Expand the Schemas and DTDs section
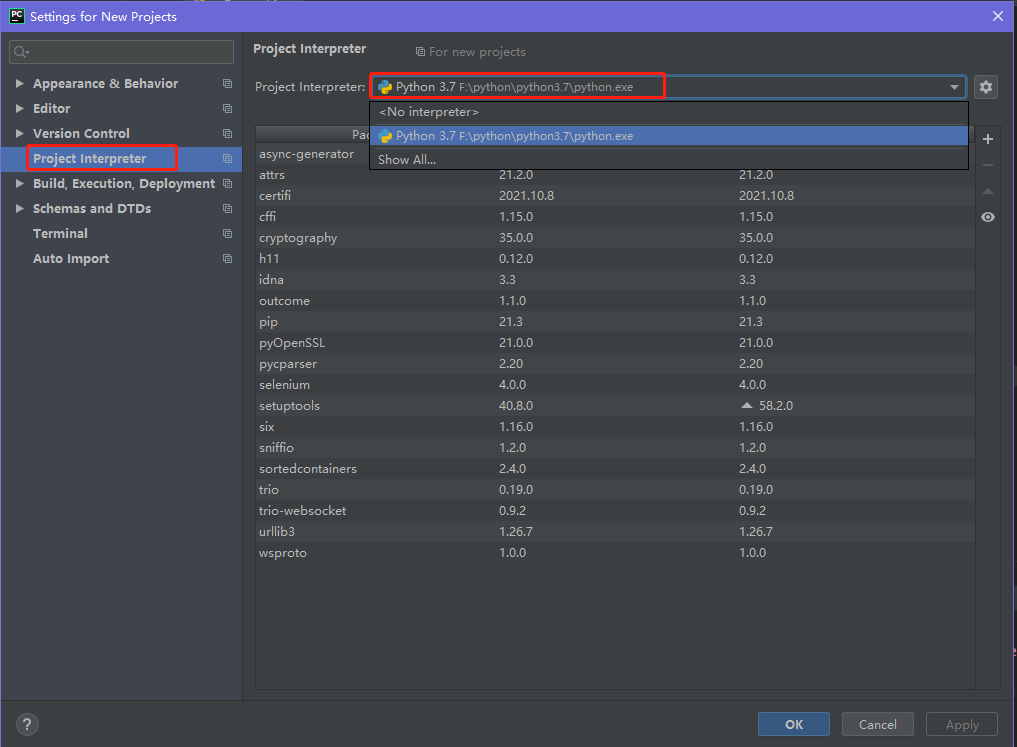The height and width of the screenshot is (747, 1017). pyautogui.click(x=19, y=209)
